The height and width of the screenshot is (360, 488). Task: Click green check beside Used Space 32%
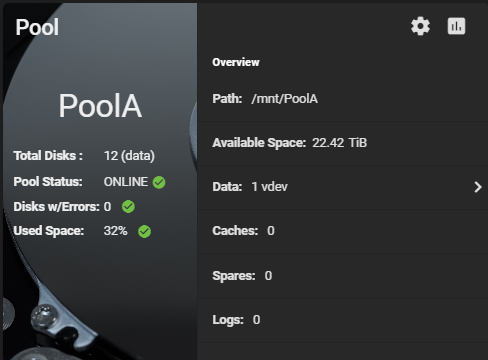(x=144, y=231)
